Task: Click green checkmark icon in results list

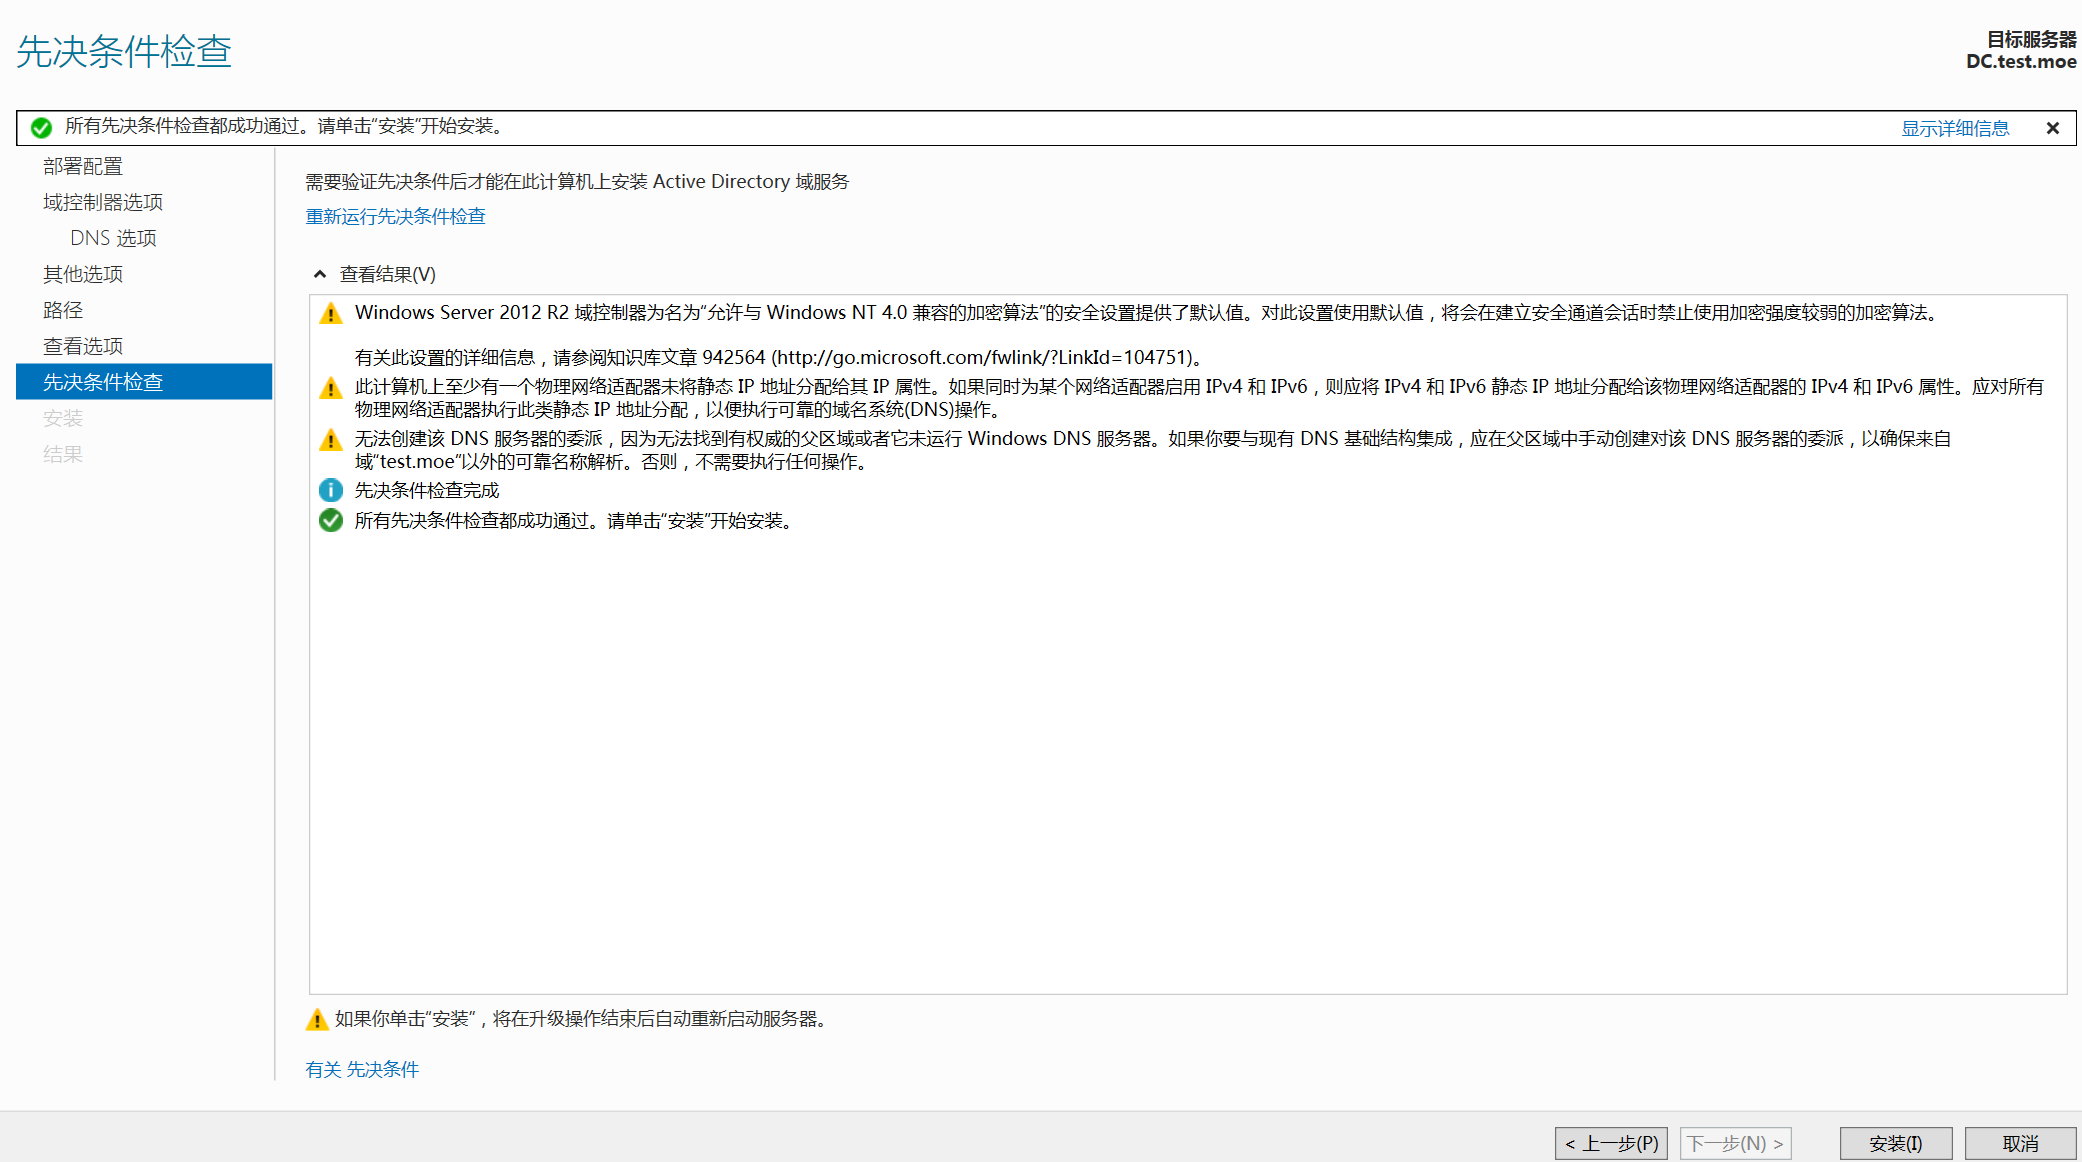Action: [x=330, y=520]
